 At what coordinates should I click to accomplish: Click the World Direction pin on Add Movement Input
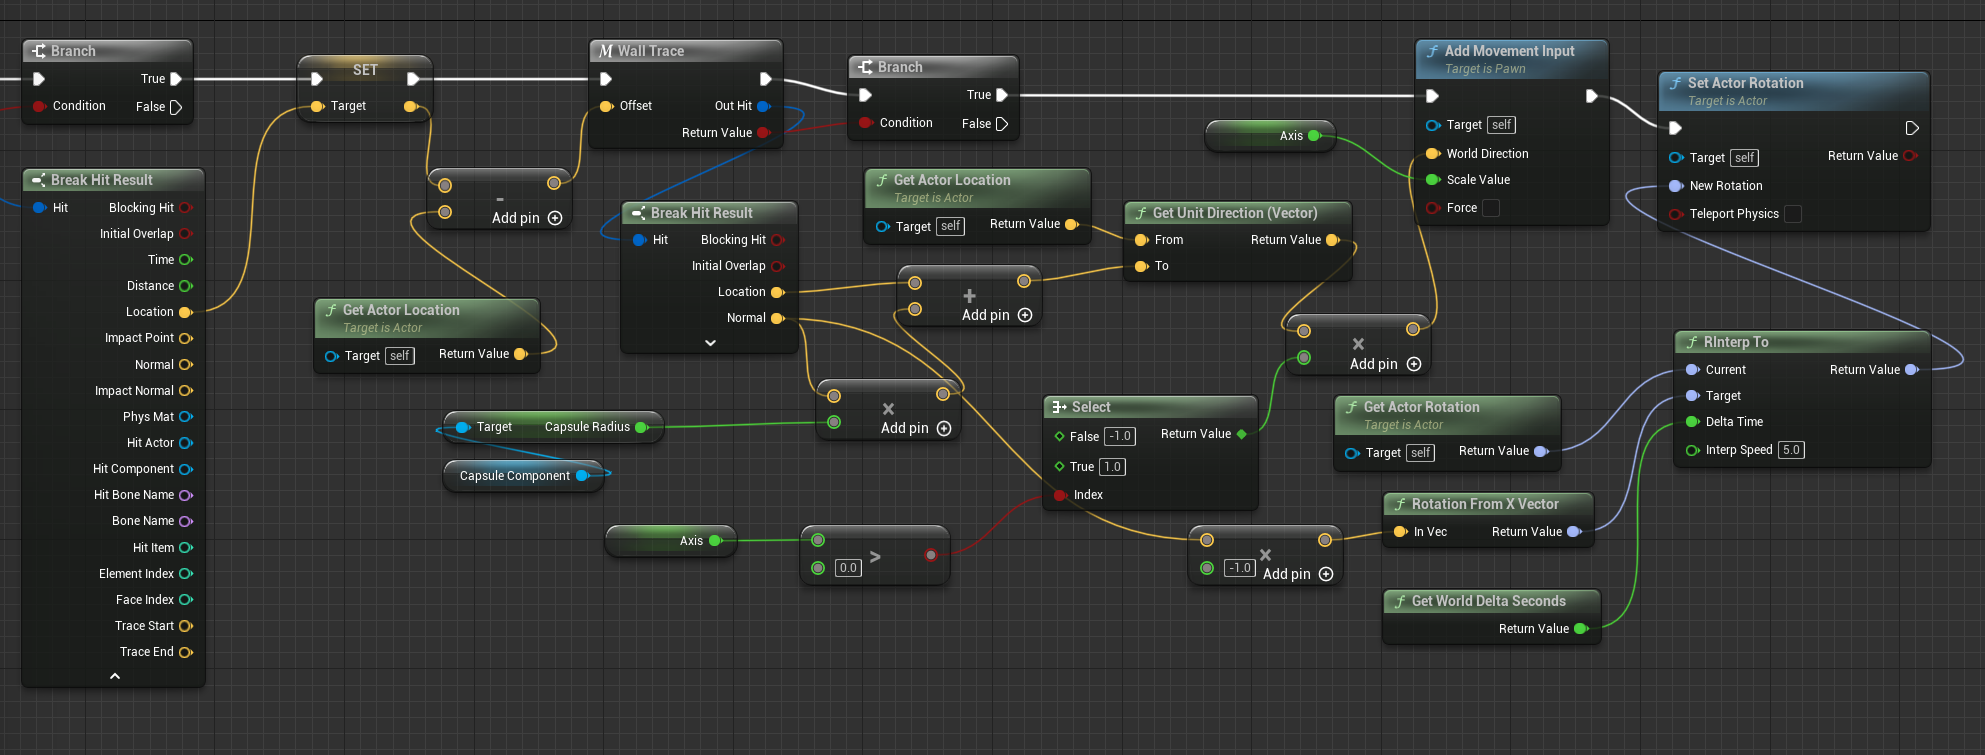[x=1433, y=154]
